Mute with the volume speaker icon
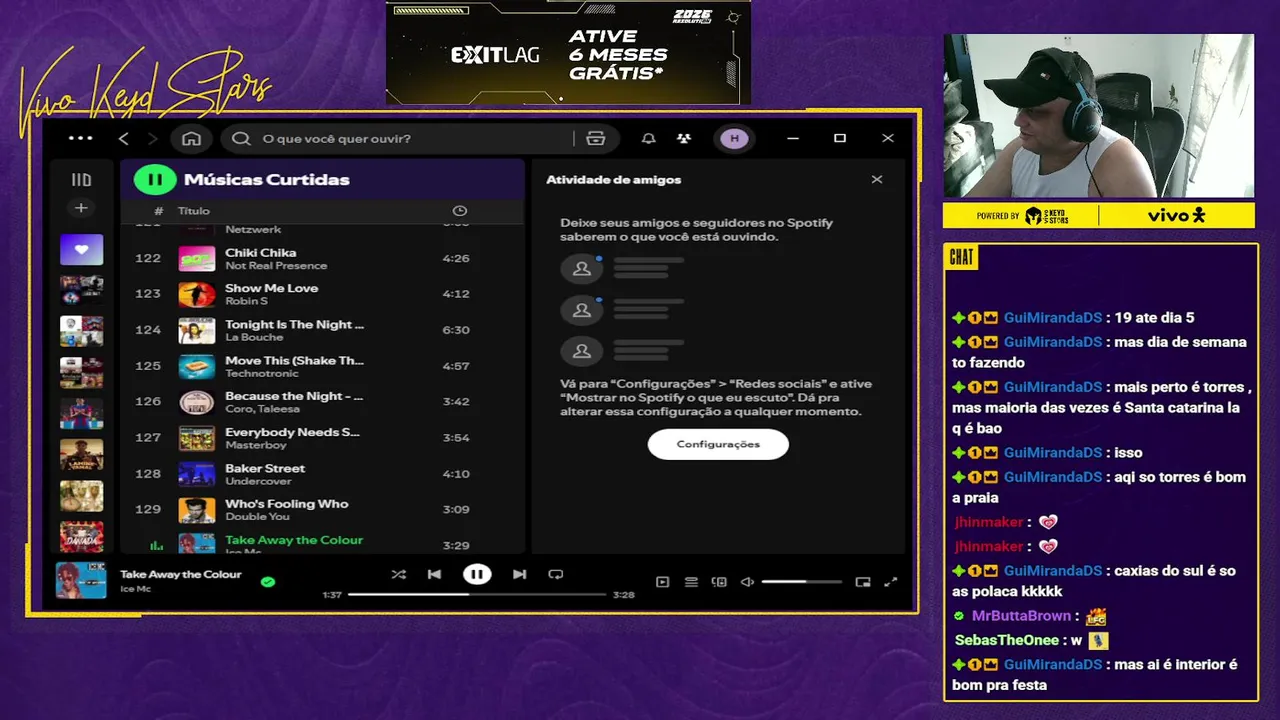The width and height of the screenshot is (1280, 720). pyautogui.click(x=747, y=582)
